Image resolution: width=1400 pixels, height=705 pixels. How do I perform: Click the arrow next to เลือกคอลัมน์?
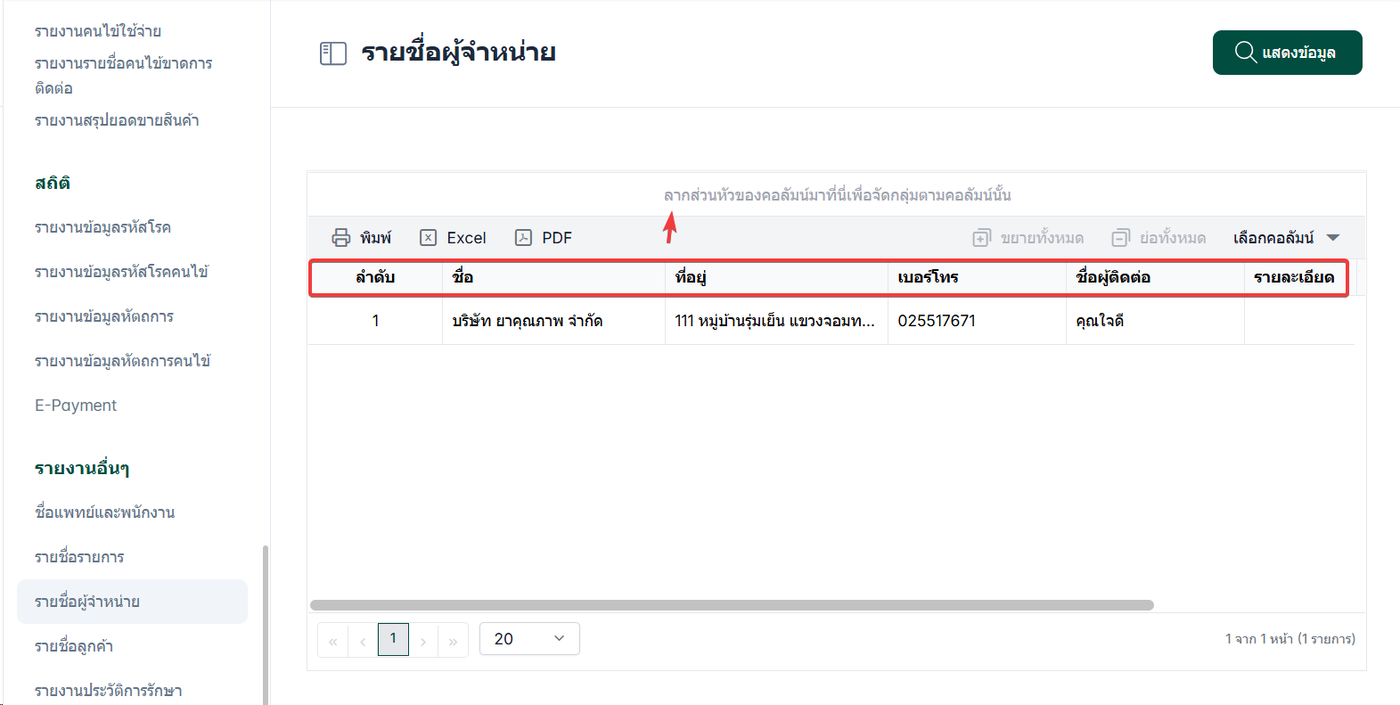coord(1332,238)
